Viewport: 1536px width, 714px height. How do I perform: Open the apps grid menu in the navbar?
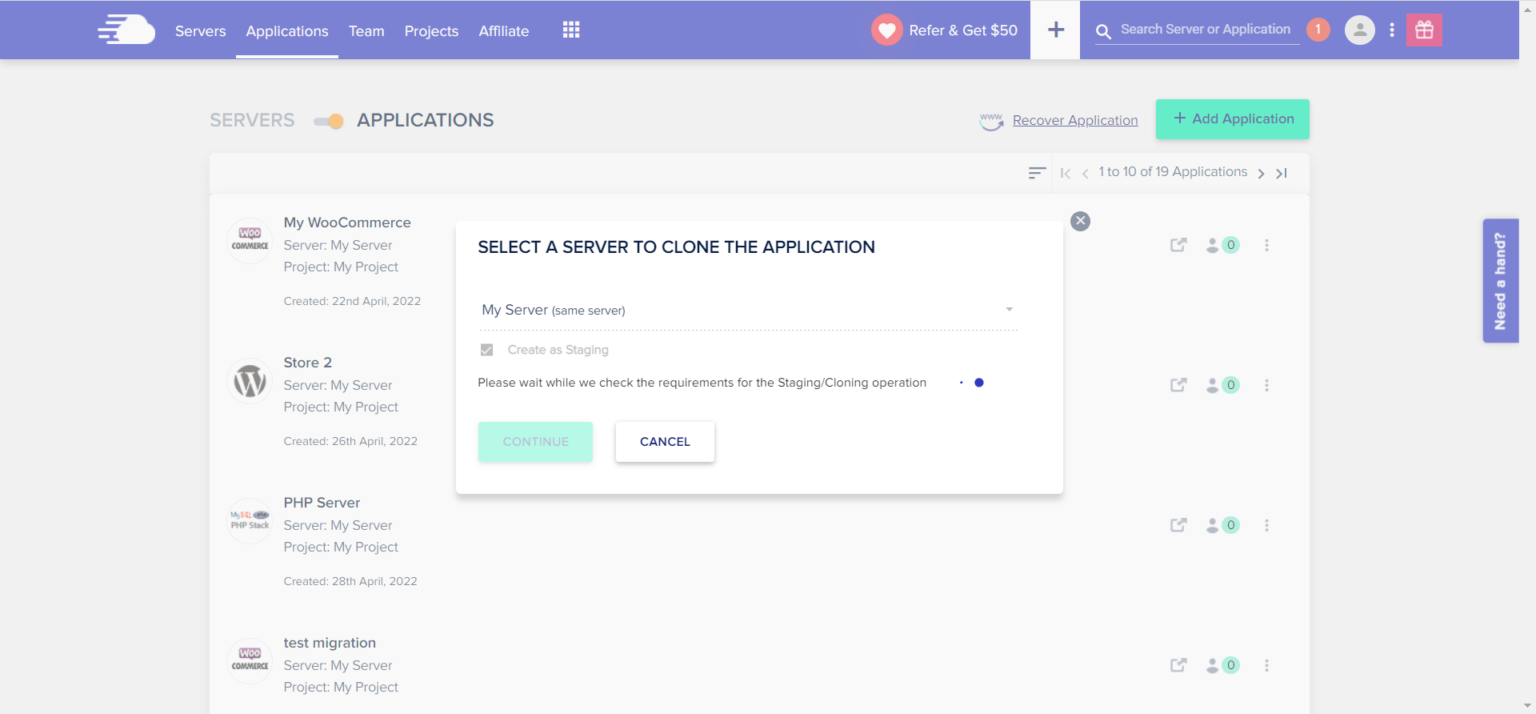point(571,29)
